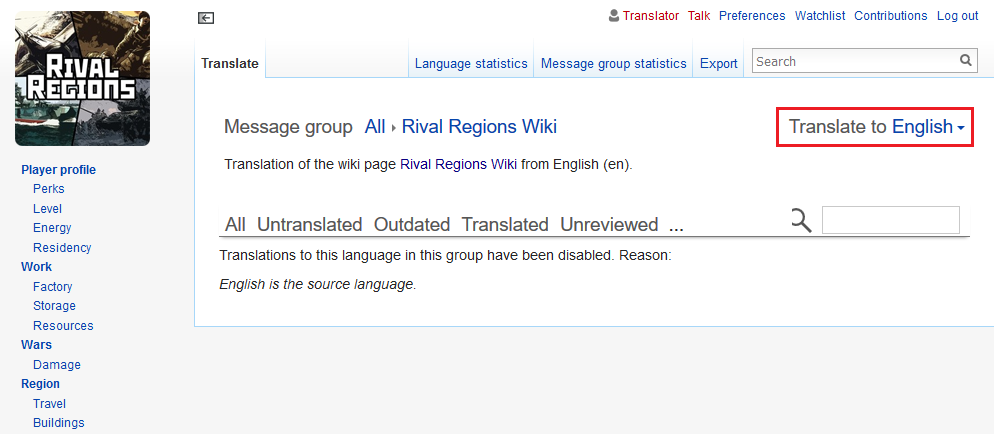Screen dimensions: 994x434
Task: Open Factory page in sidebar
Action: point(52,287)
